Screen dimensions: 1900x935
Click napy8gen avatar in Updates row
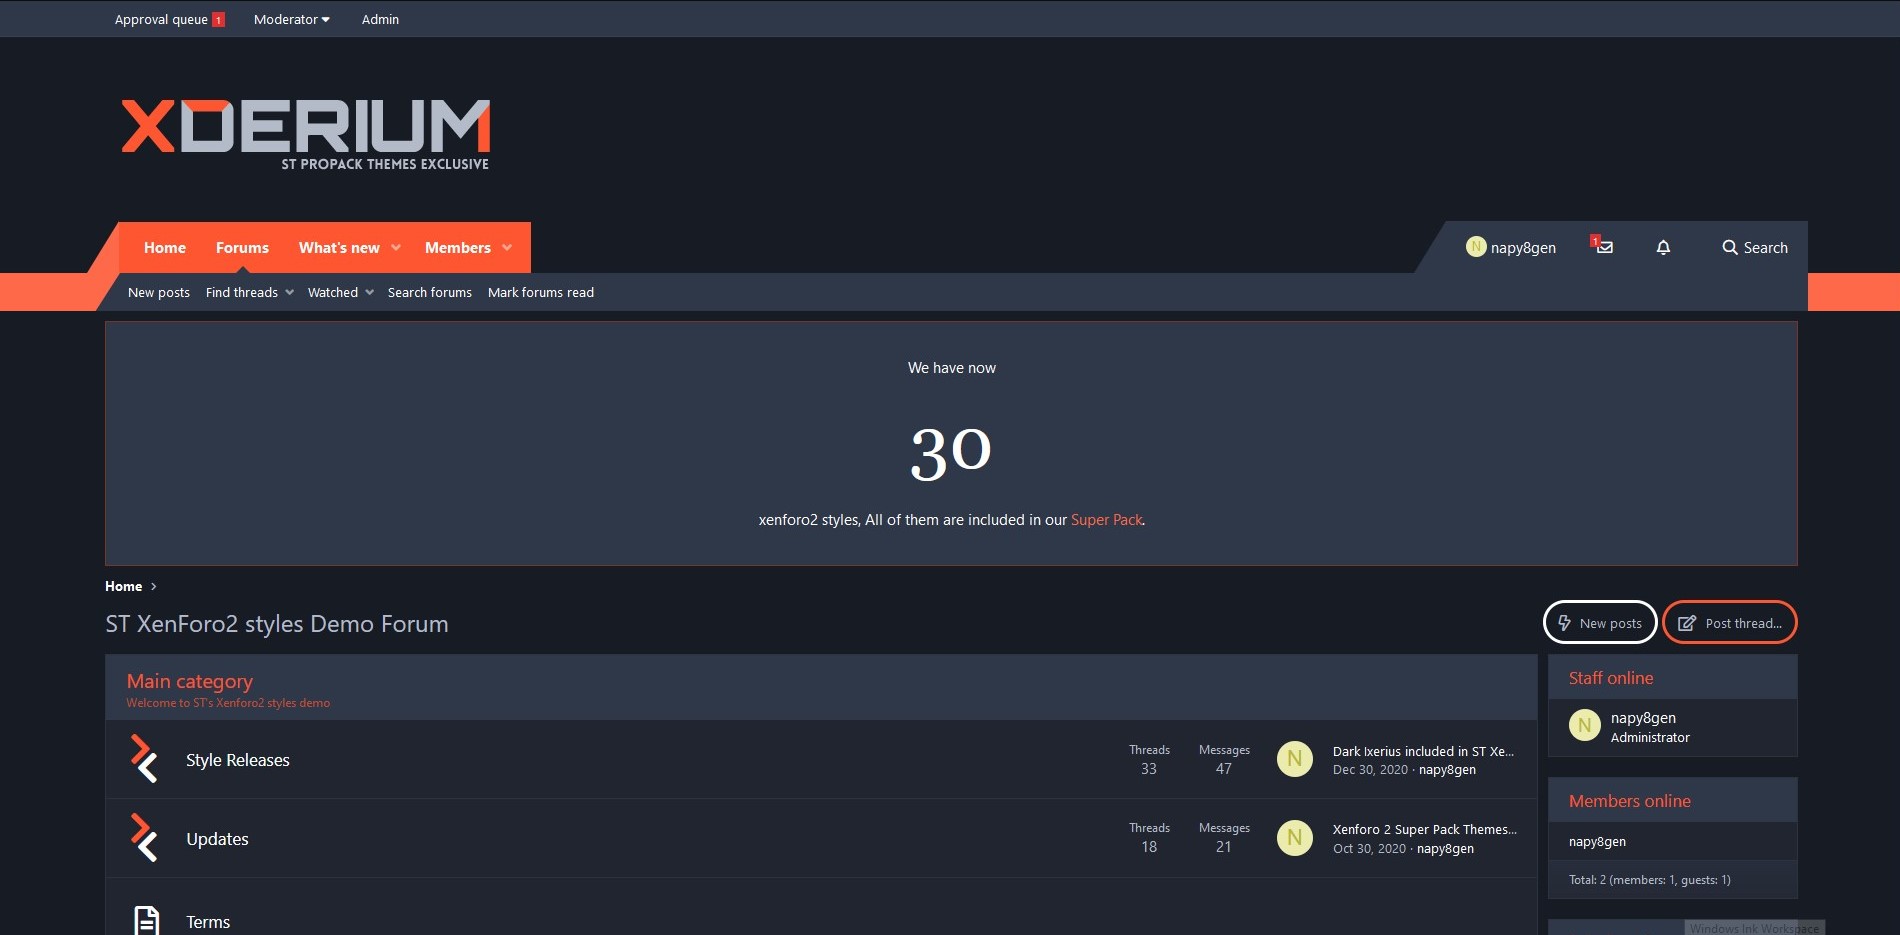click(1294, 837)
